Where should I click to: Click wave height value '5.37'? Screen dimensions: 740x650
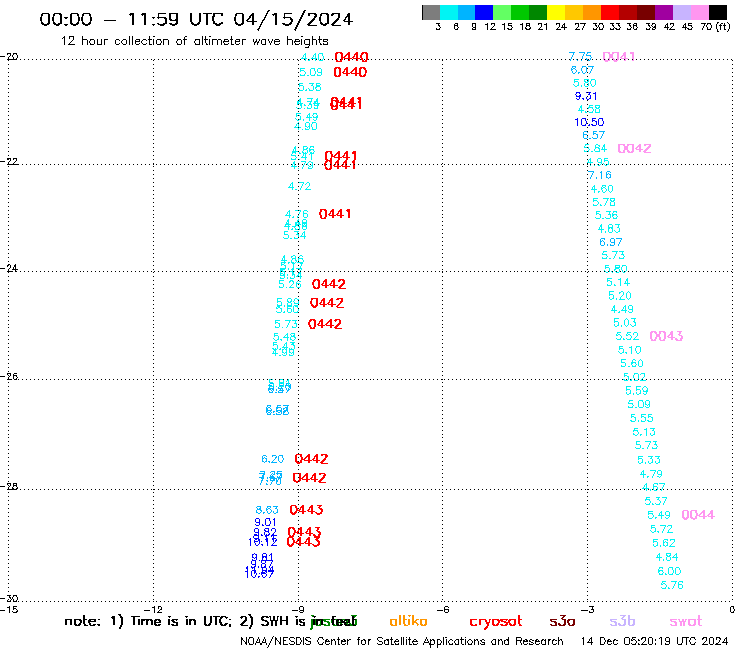656,501
